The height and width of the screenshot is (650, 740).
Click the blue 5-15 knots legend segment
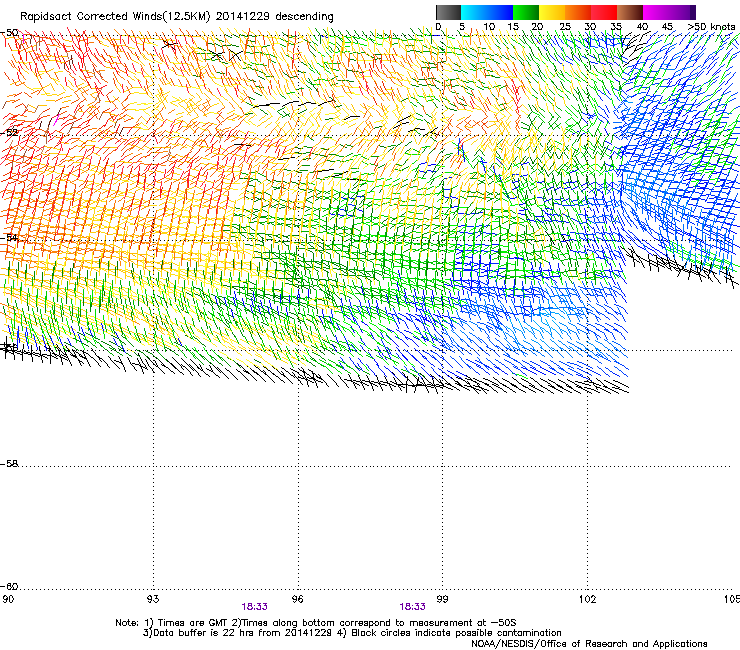point(487,12)
